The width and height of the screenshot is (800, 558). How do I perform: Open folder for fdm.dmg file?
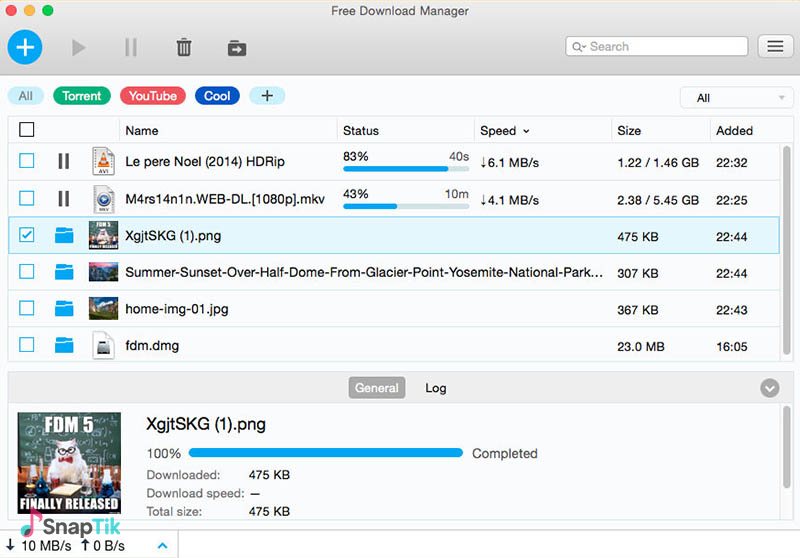[64, 345]
